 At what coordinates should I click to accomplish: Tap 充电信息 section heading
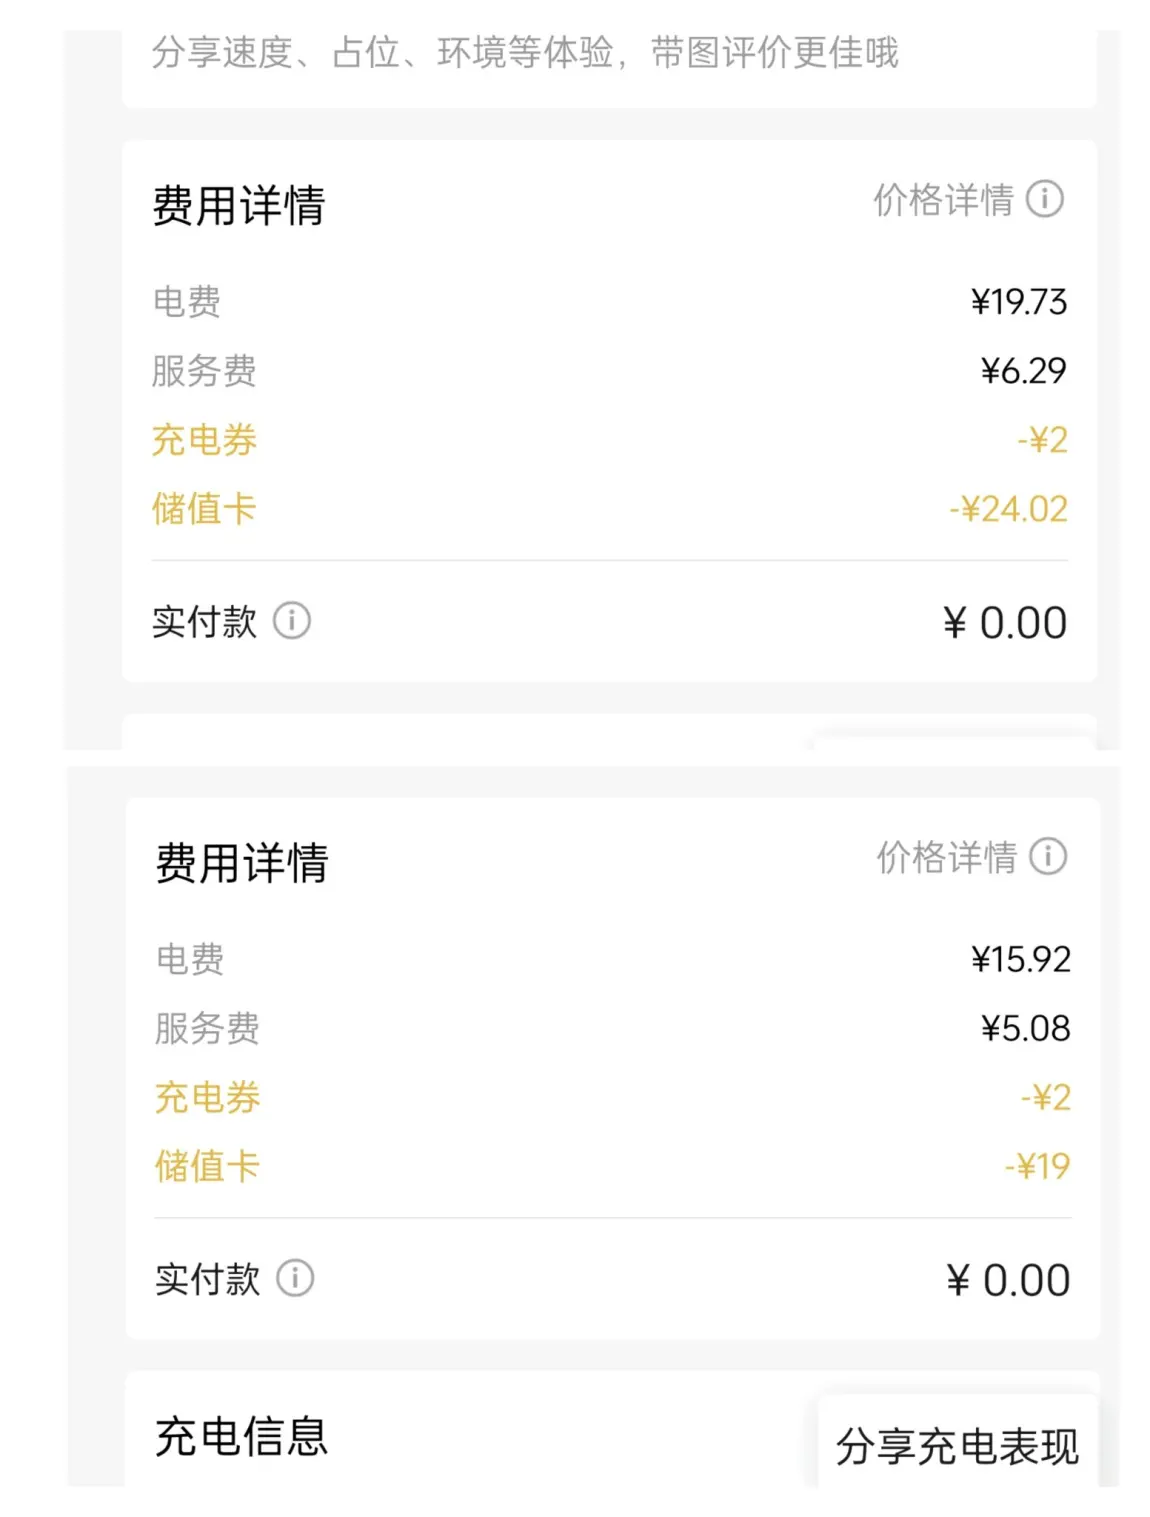click(x=241, y=1437)
